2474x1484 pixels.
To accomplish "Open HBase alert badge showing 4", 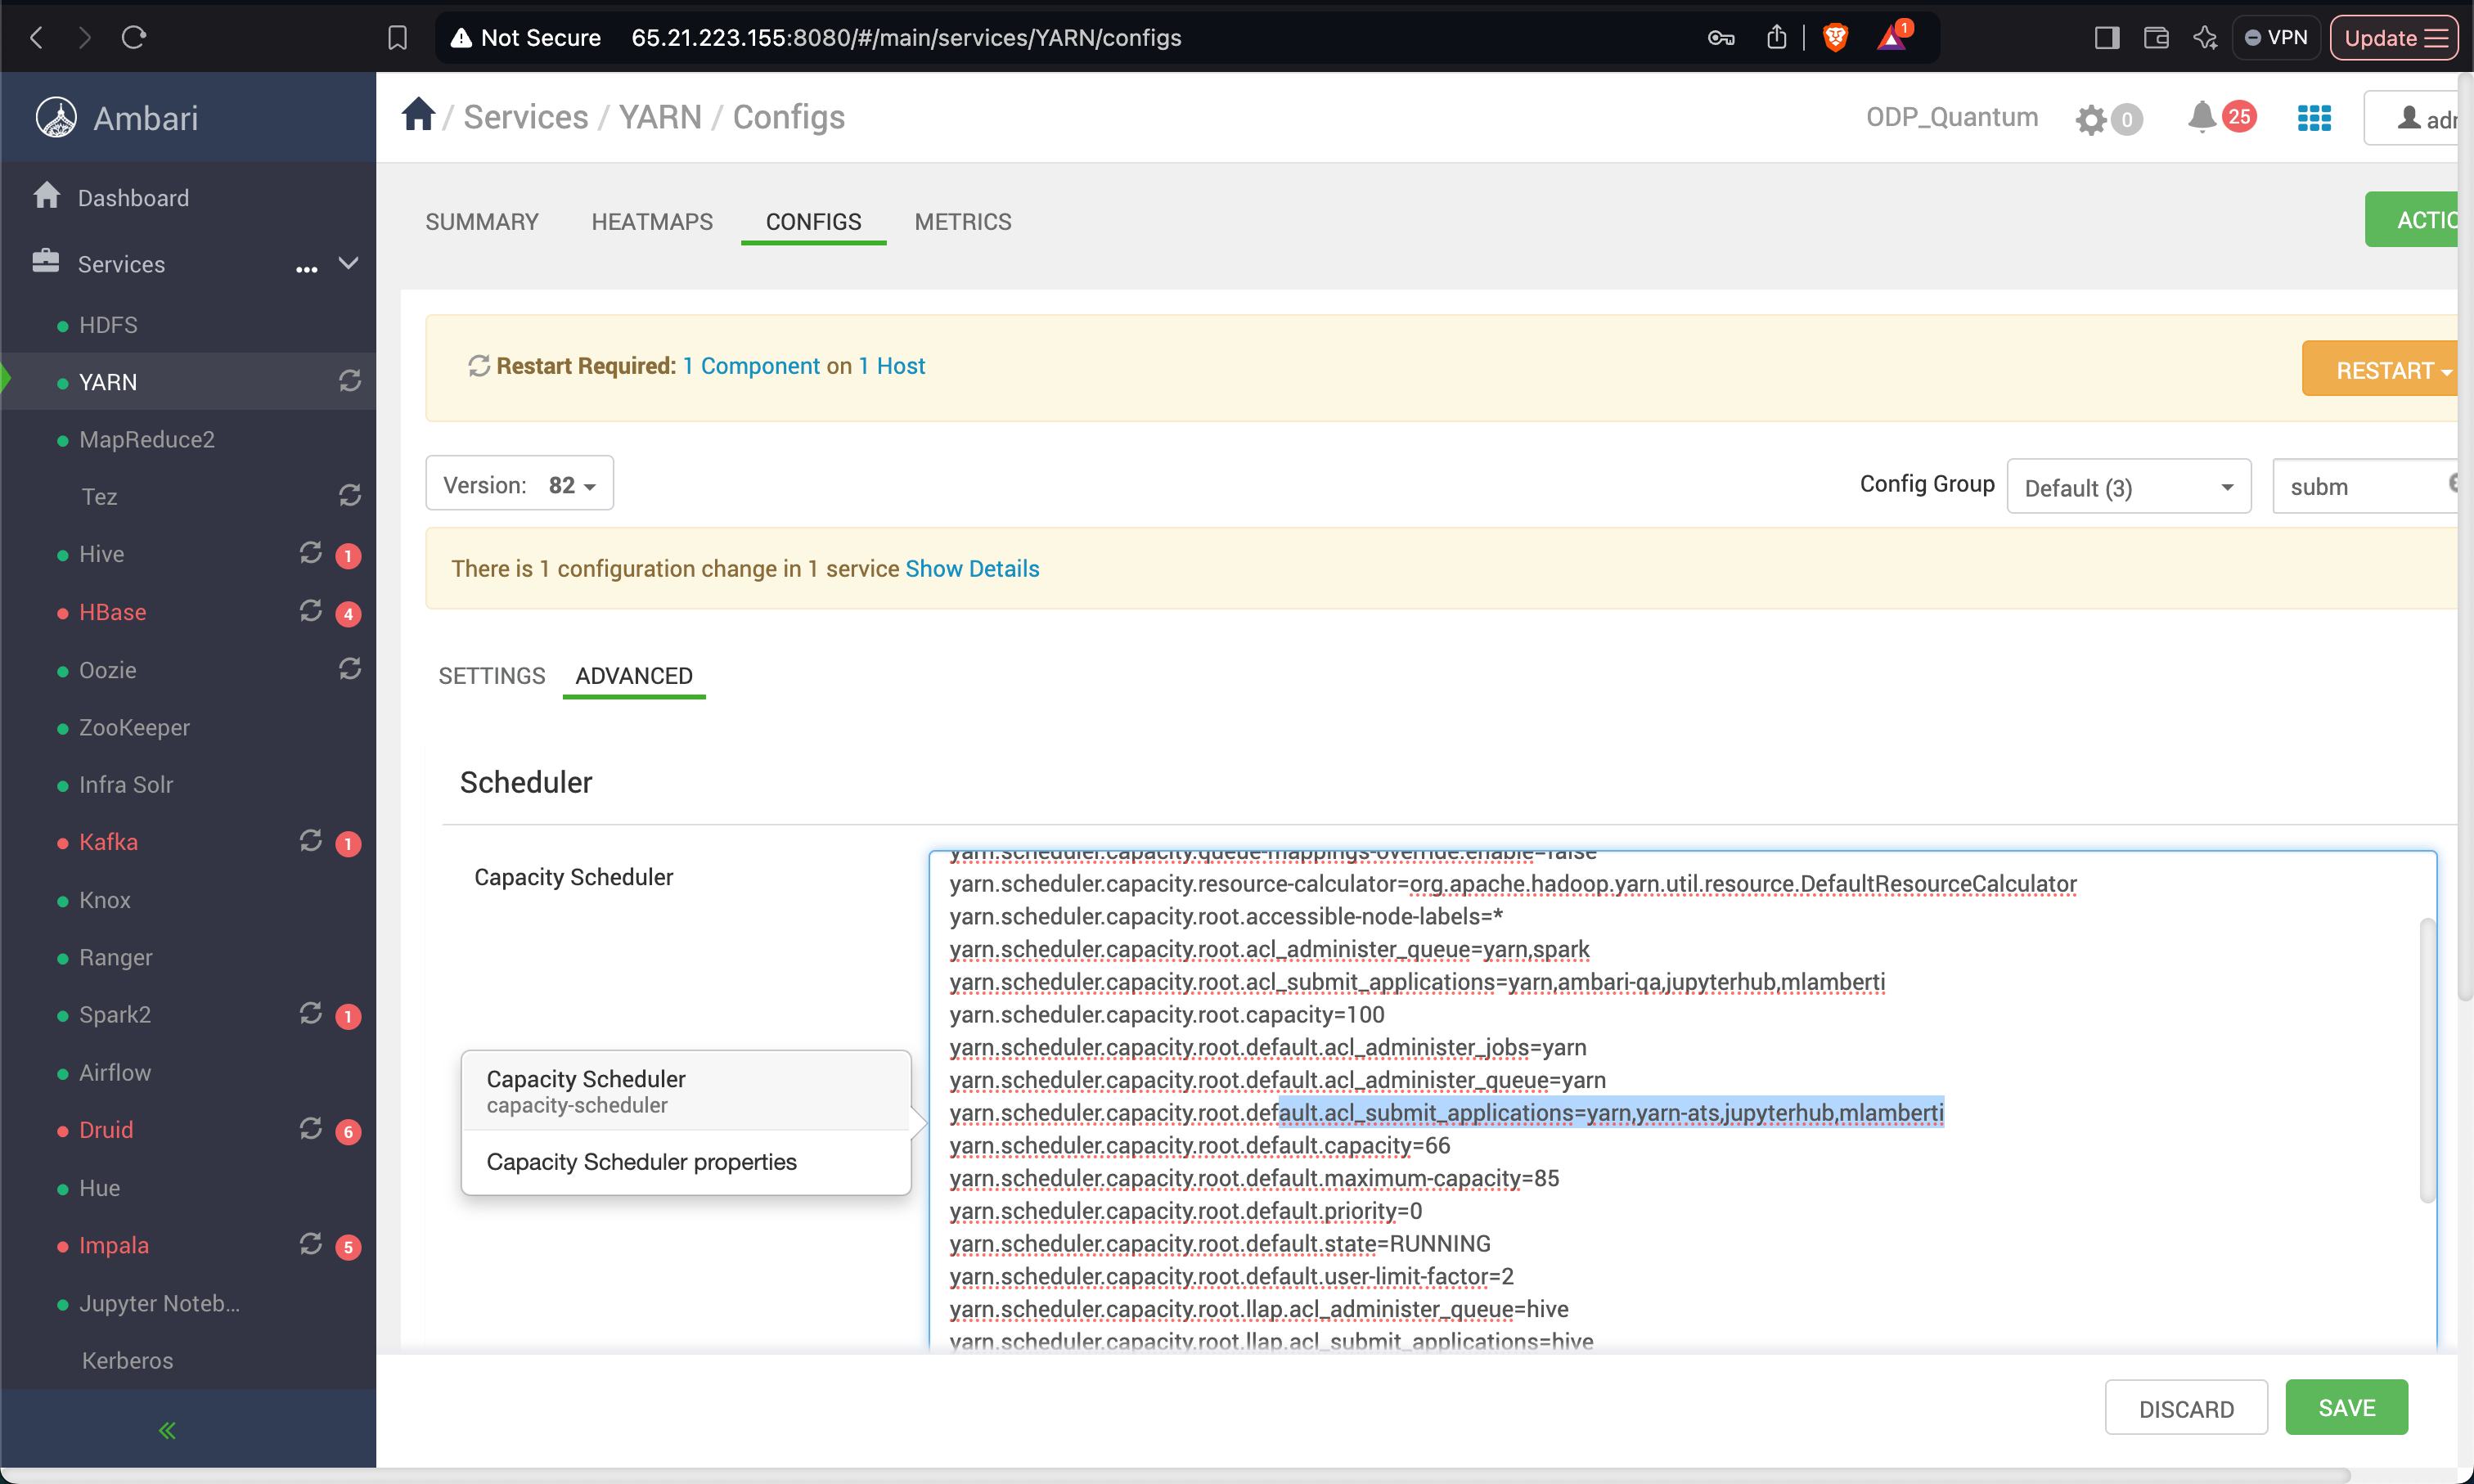I will click(348, 614).
